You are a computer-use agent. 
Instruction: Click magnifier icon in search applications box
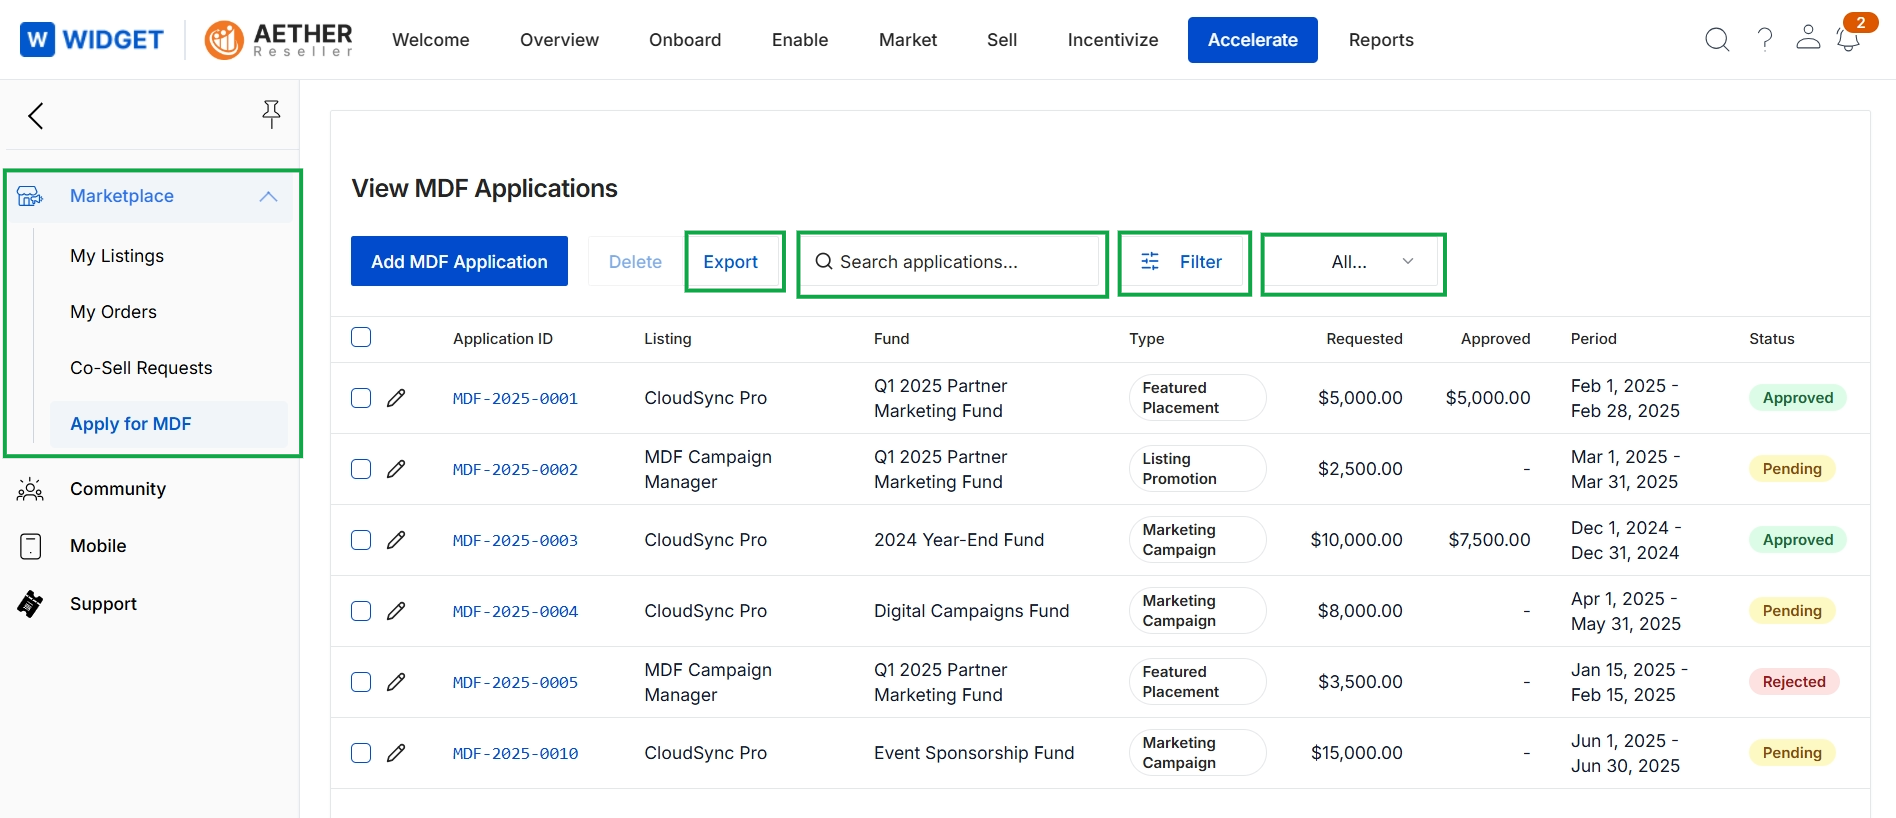point(824,261)
